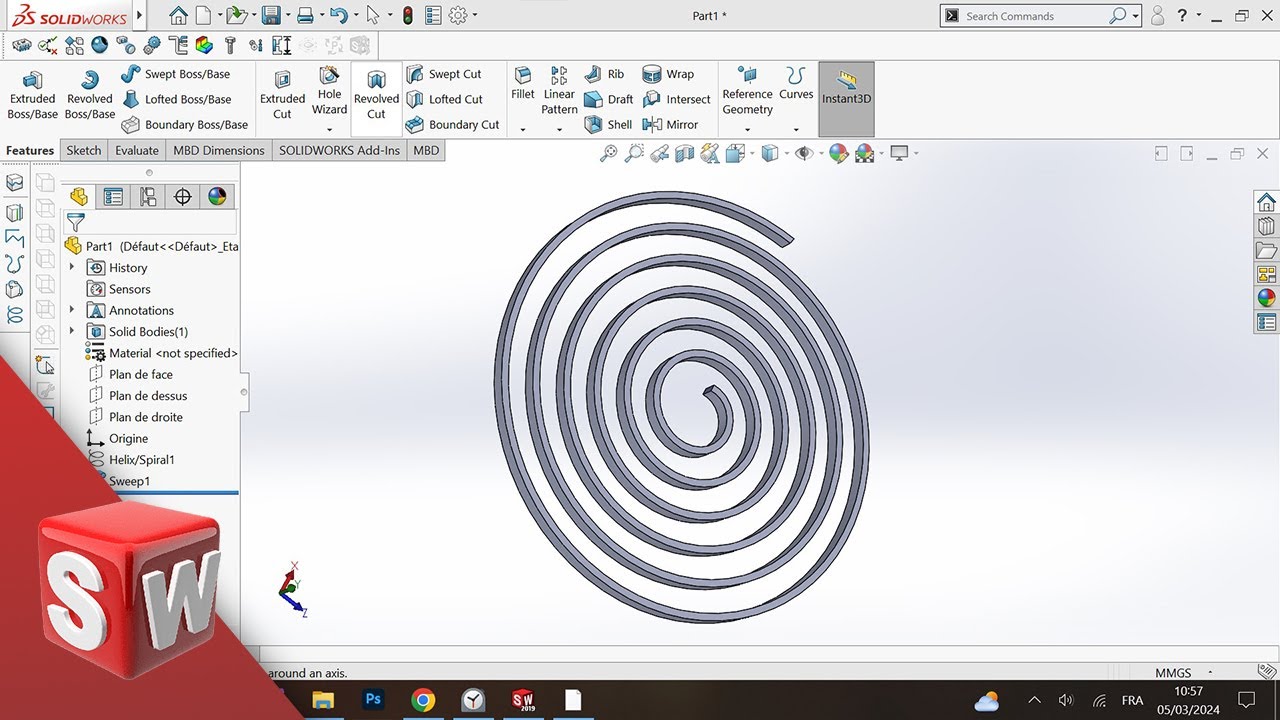This screenshot has height=720, width=1280.
Task: Click the Rebuild traffic light icon
Action: tap(407, 15)
